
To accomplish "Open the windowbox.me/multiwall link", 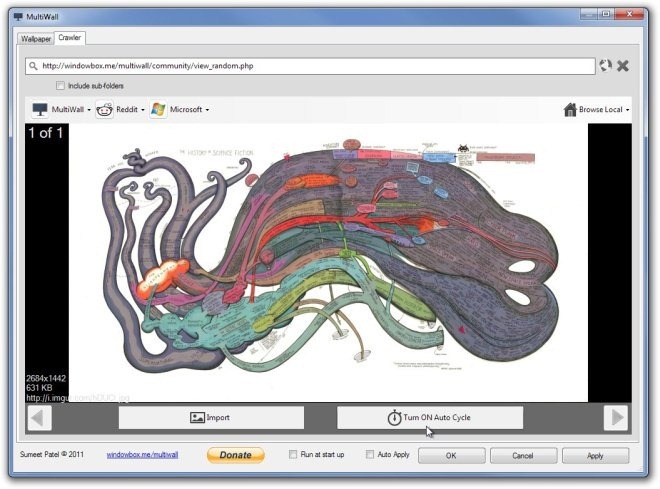I will click(142, 454).
